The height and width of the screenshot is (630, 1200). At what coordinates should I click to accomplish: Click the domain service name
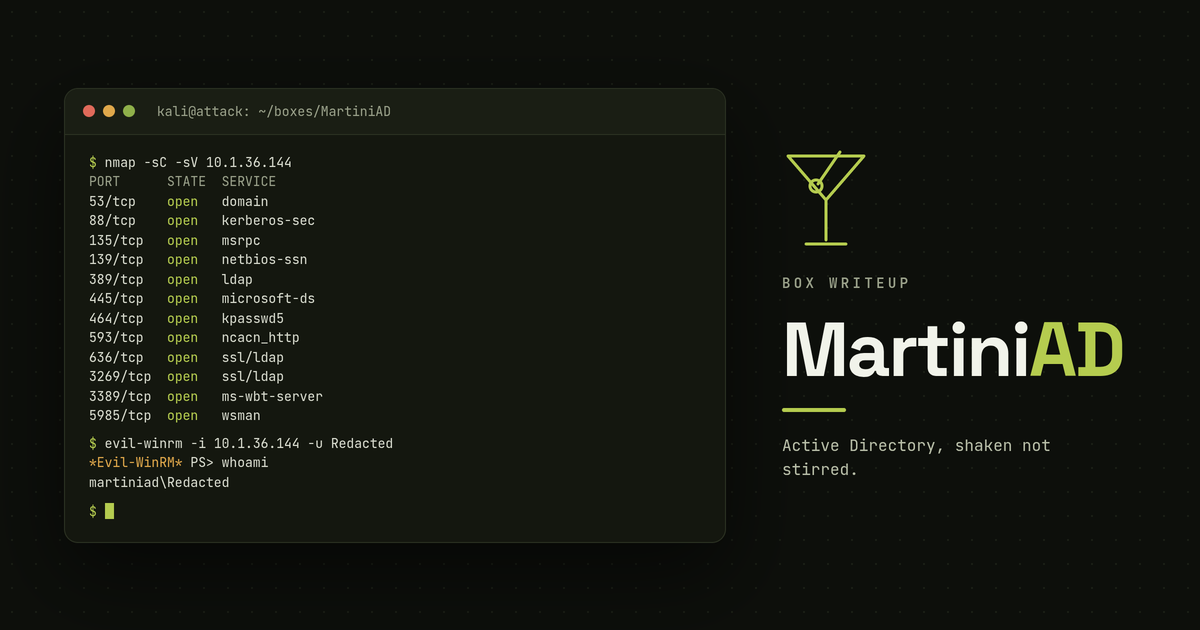click(245, 201)
